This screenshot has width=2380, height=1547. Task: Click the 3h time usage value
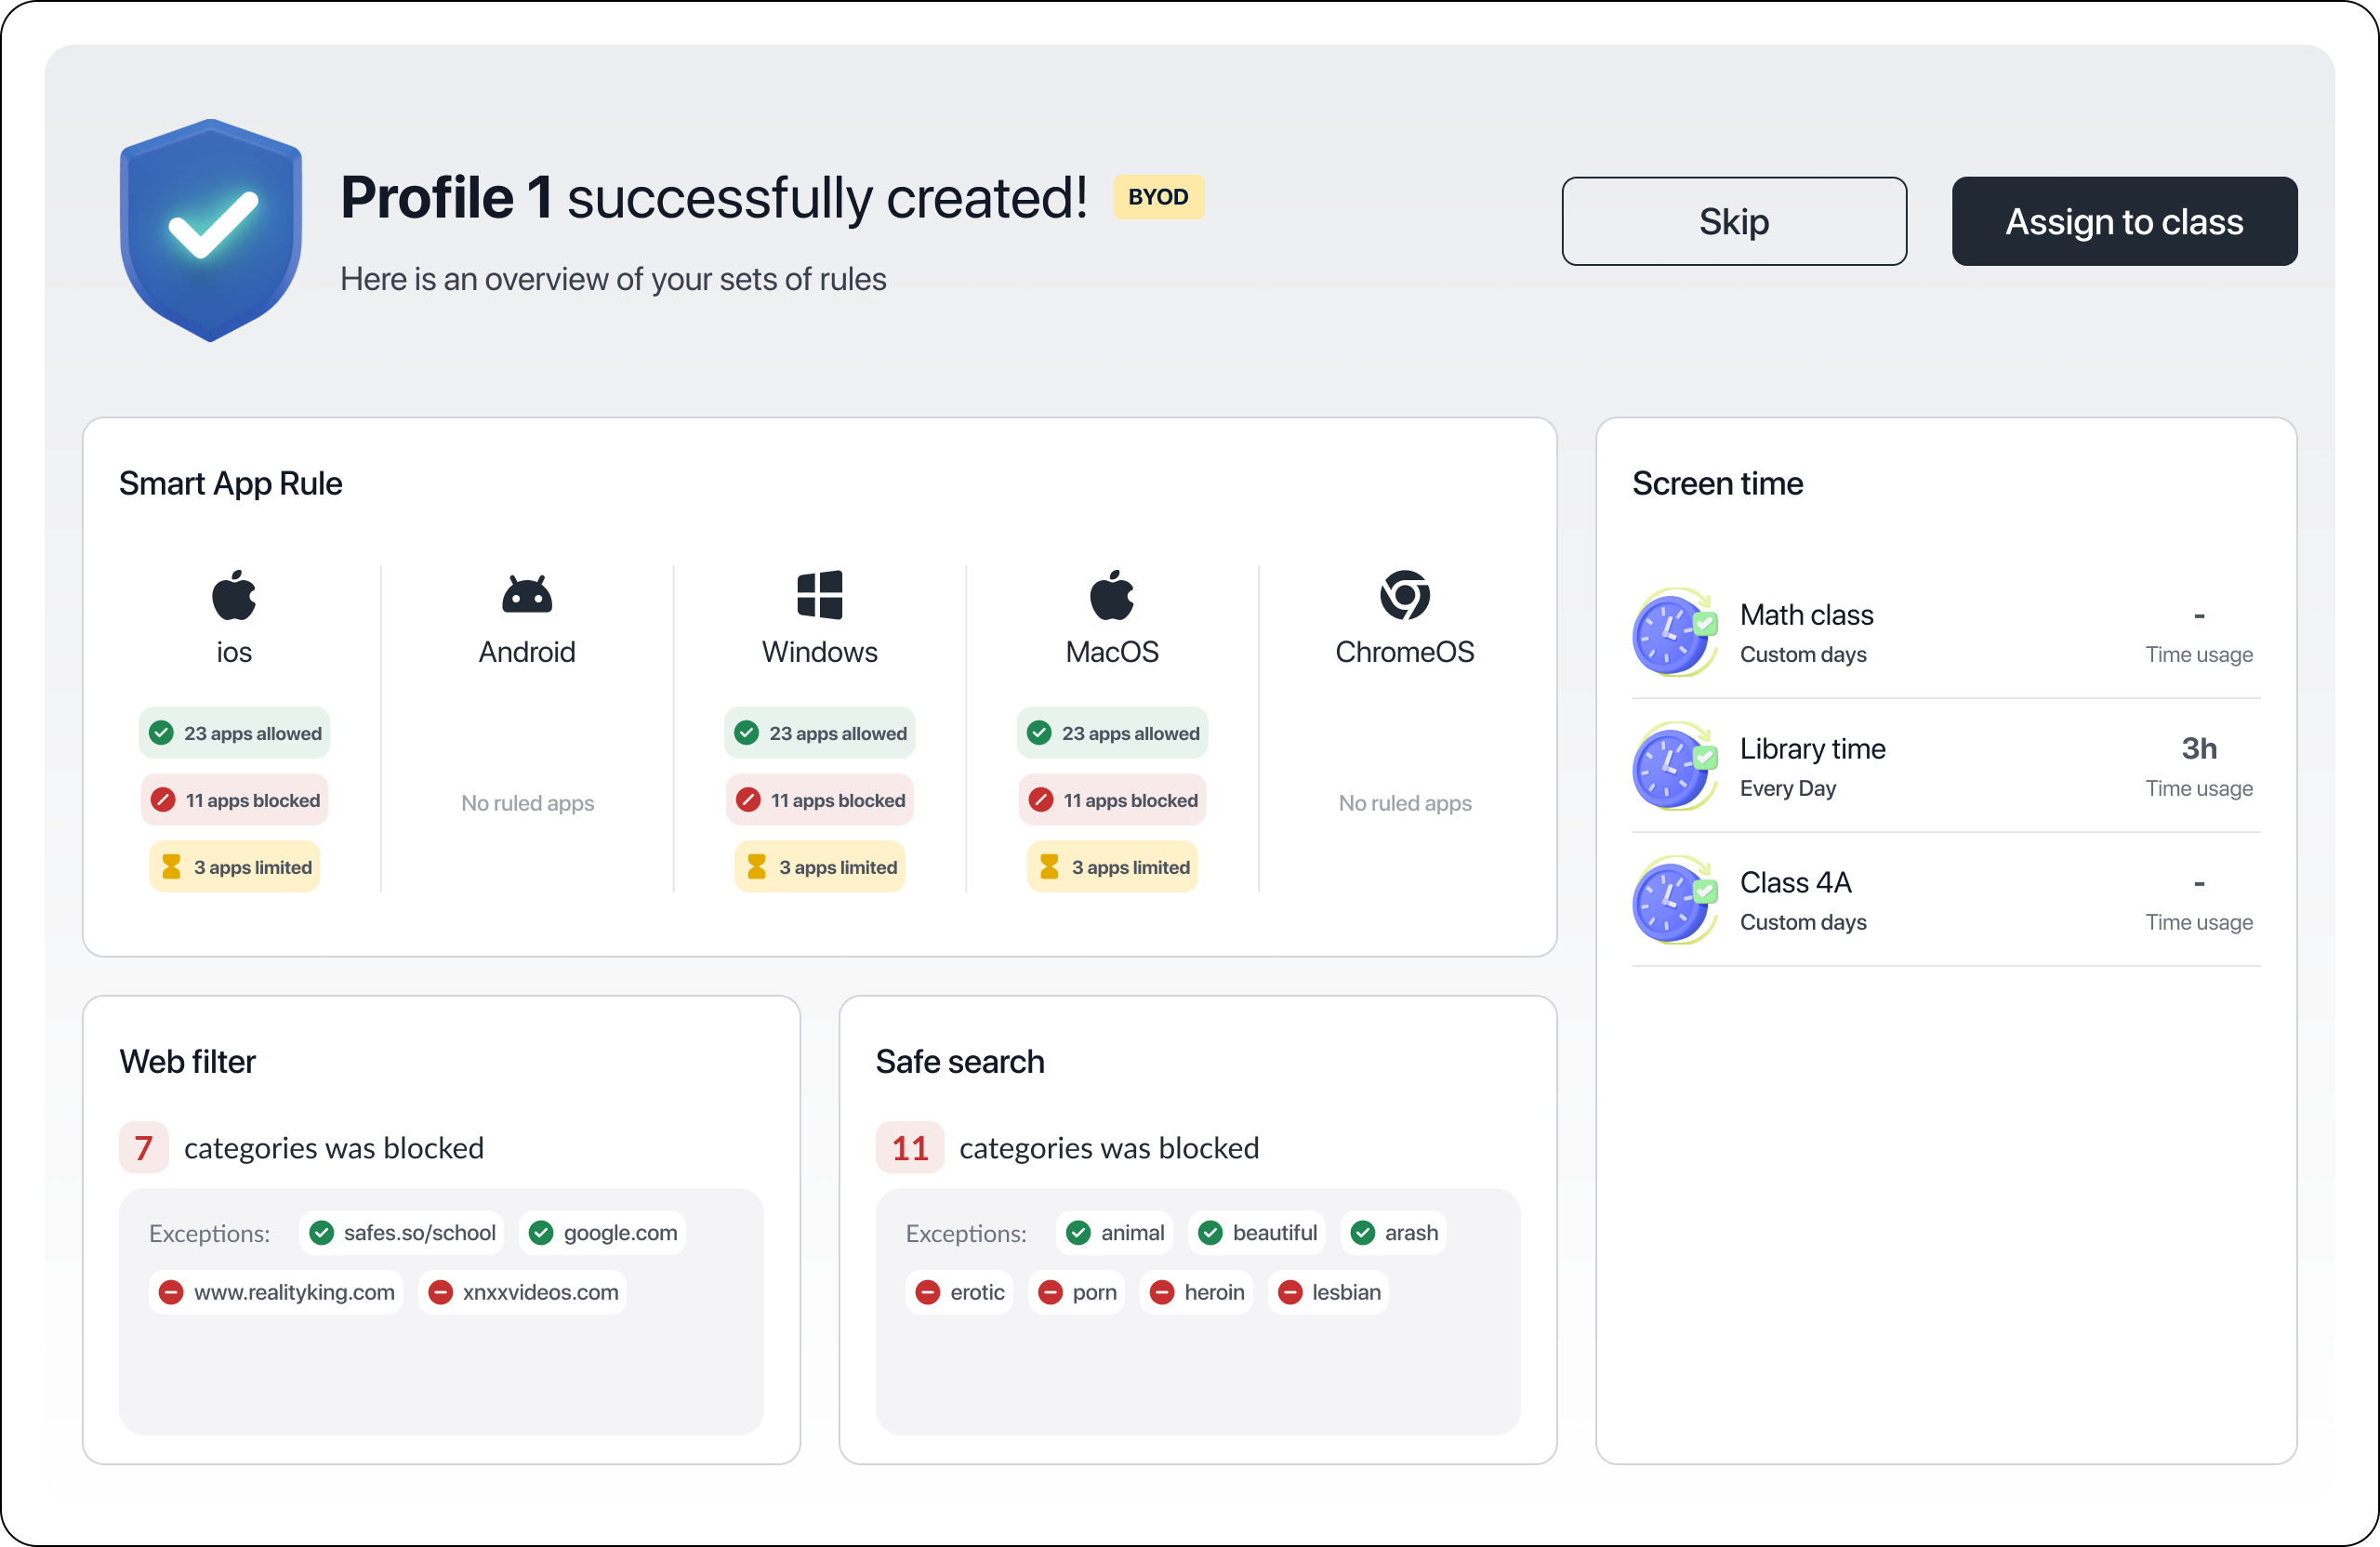click(x=2198, y=748)
